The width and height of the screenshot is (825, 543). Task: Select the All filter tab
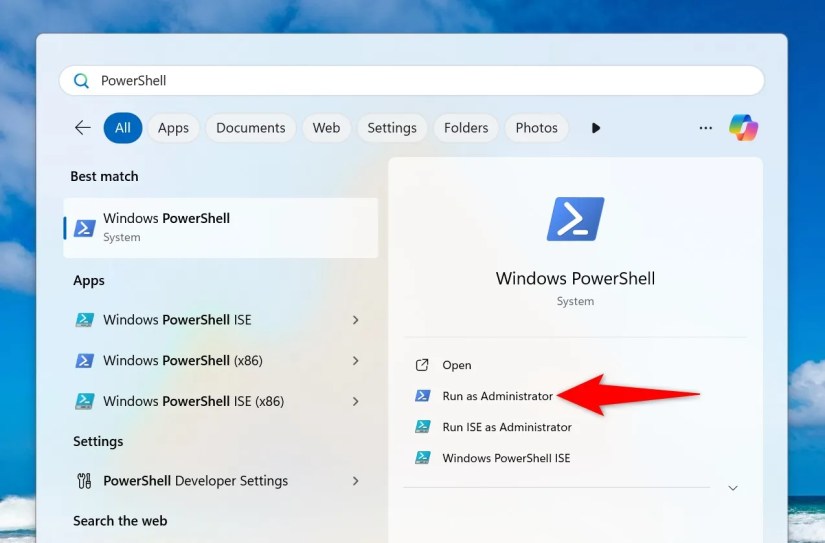123,128
